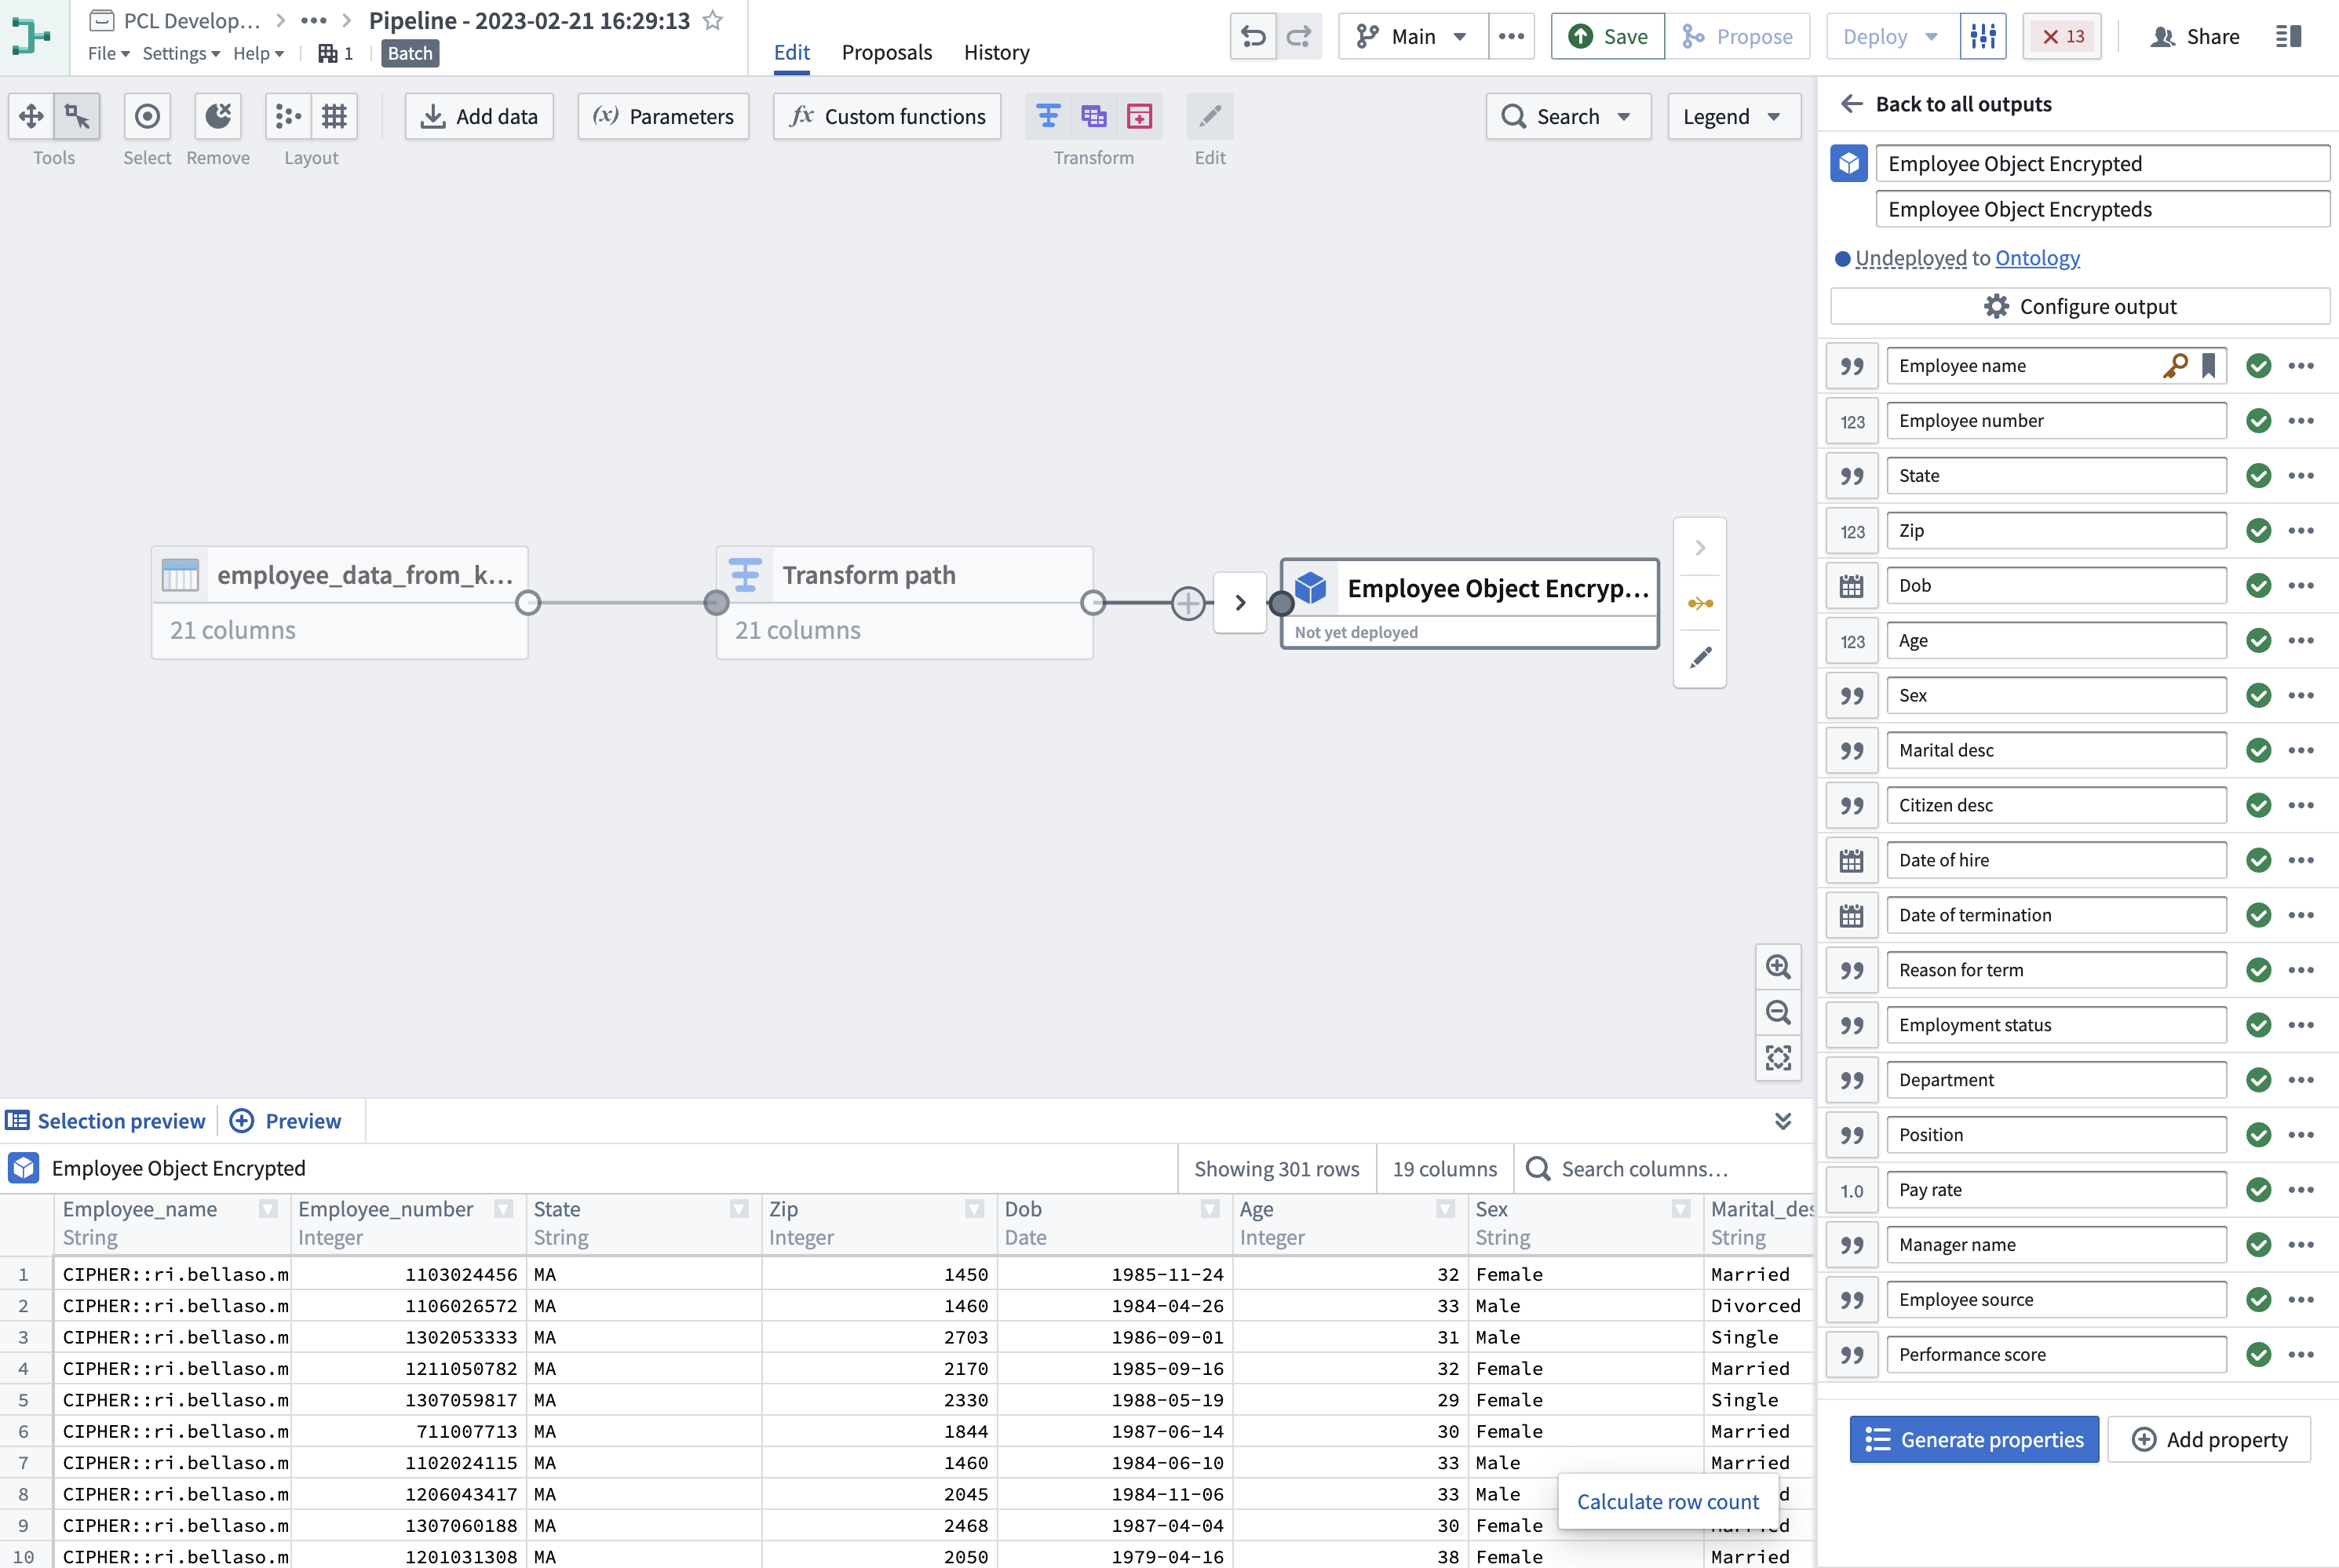This screenshot has width=2339, height=1568.
Task: Open the Preview tab
Action: coord(286,1121)
